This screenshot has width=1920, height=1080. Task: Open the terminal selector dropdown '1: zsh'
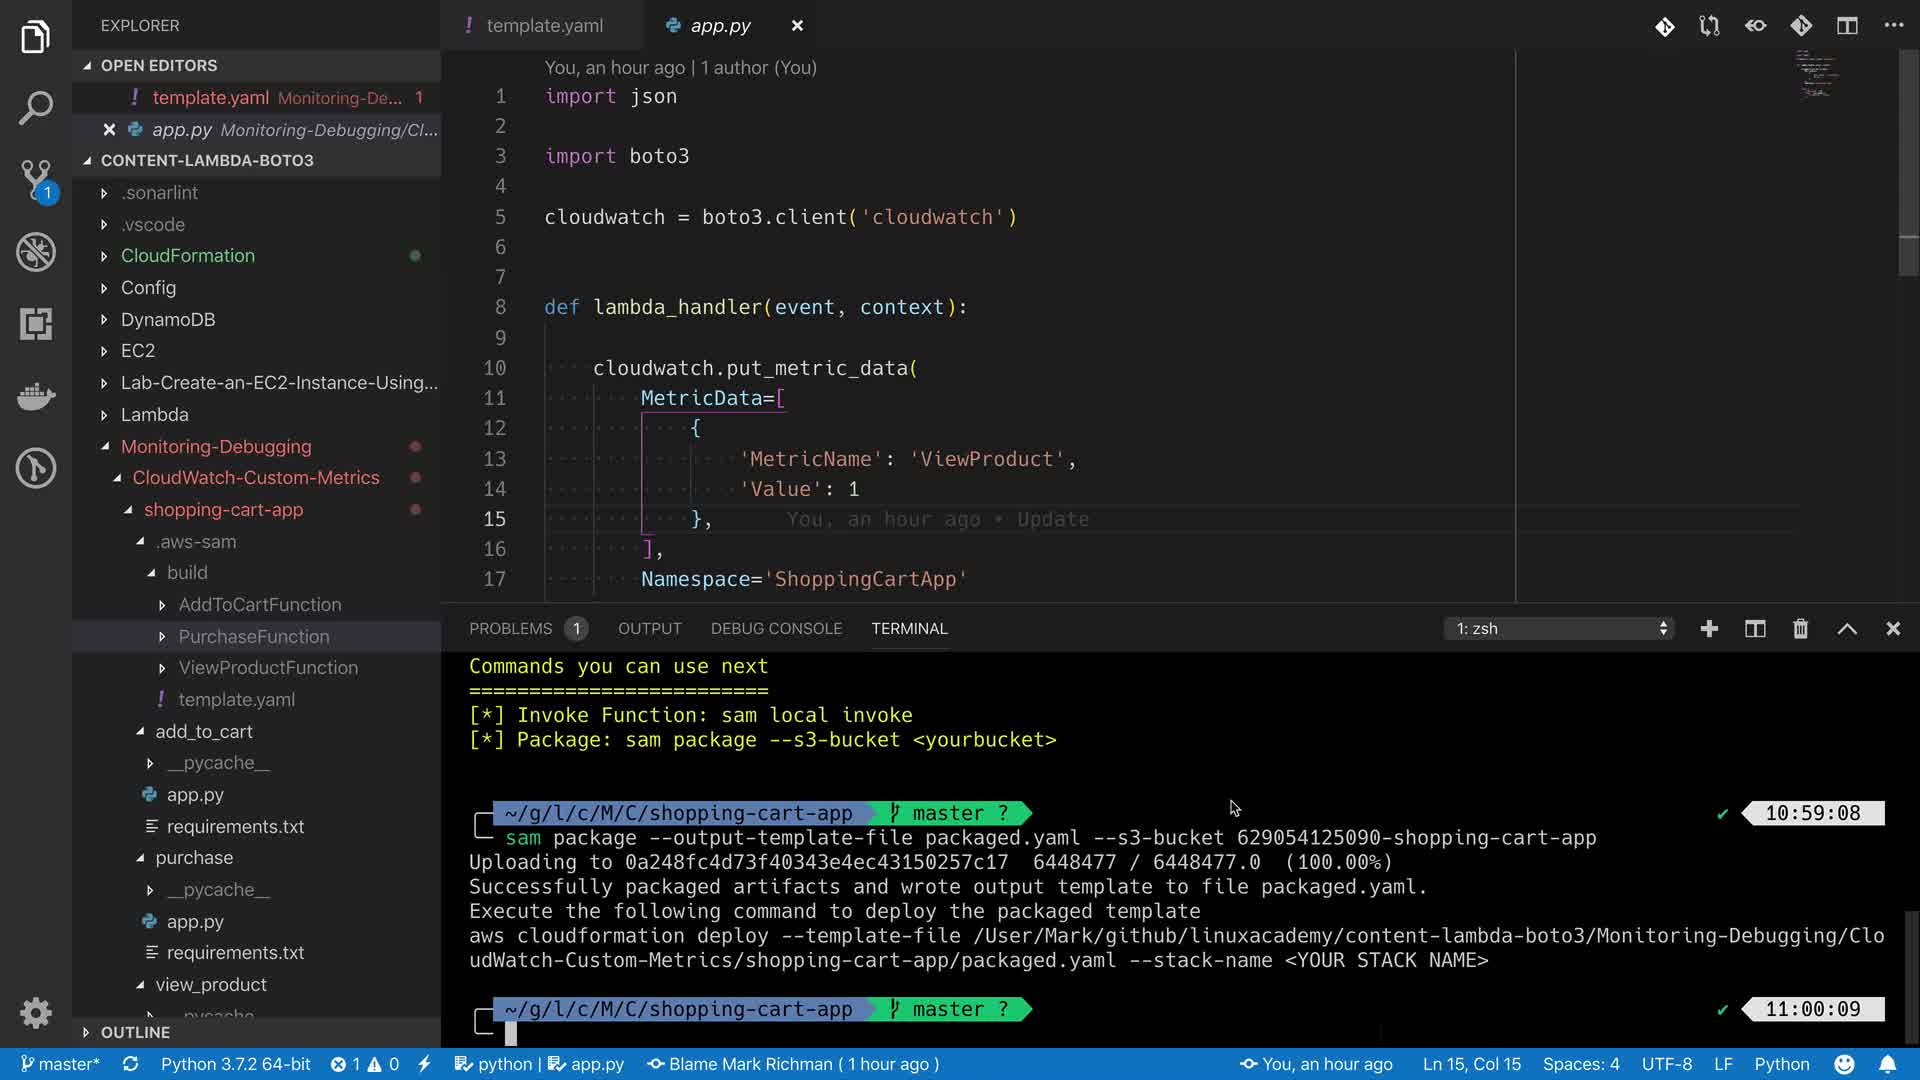click(x=1560, y=629)
